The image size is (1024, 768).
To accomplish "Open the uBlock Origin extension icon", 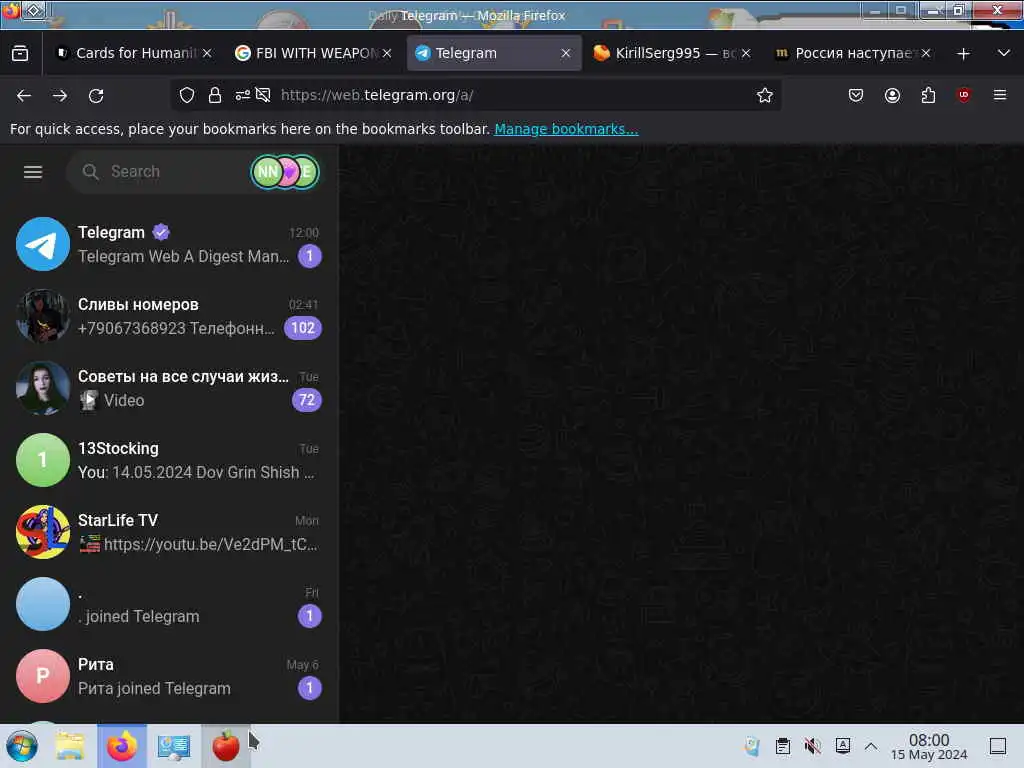I will point(964,95).
